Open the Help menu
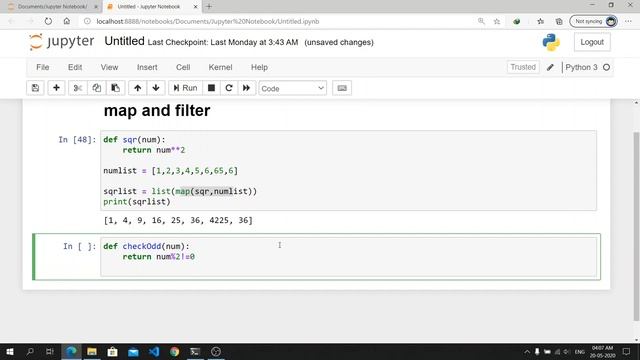The image size is (640, 360). point(259,67)
